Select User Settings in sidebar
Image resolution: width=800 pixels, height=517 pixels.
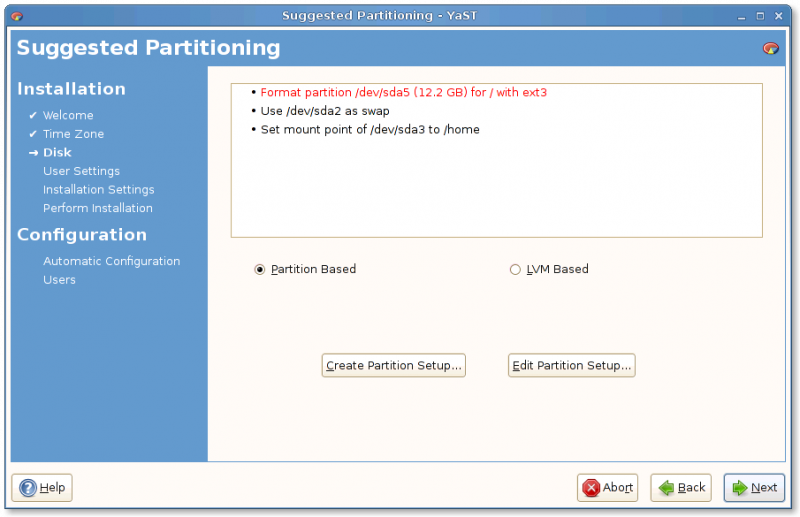click(x=82, y=171)
